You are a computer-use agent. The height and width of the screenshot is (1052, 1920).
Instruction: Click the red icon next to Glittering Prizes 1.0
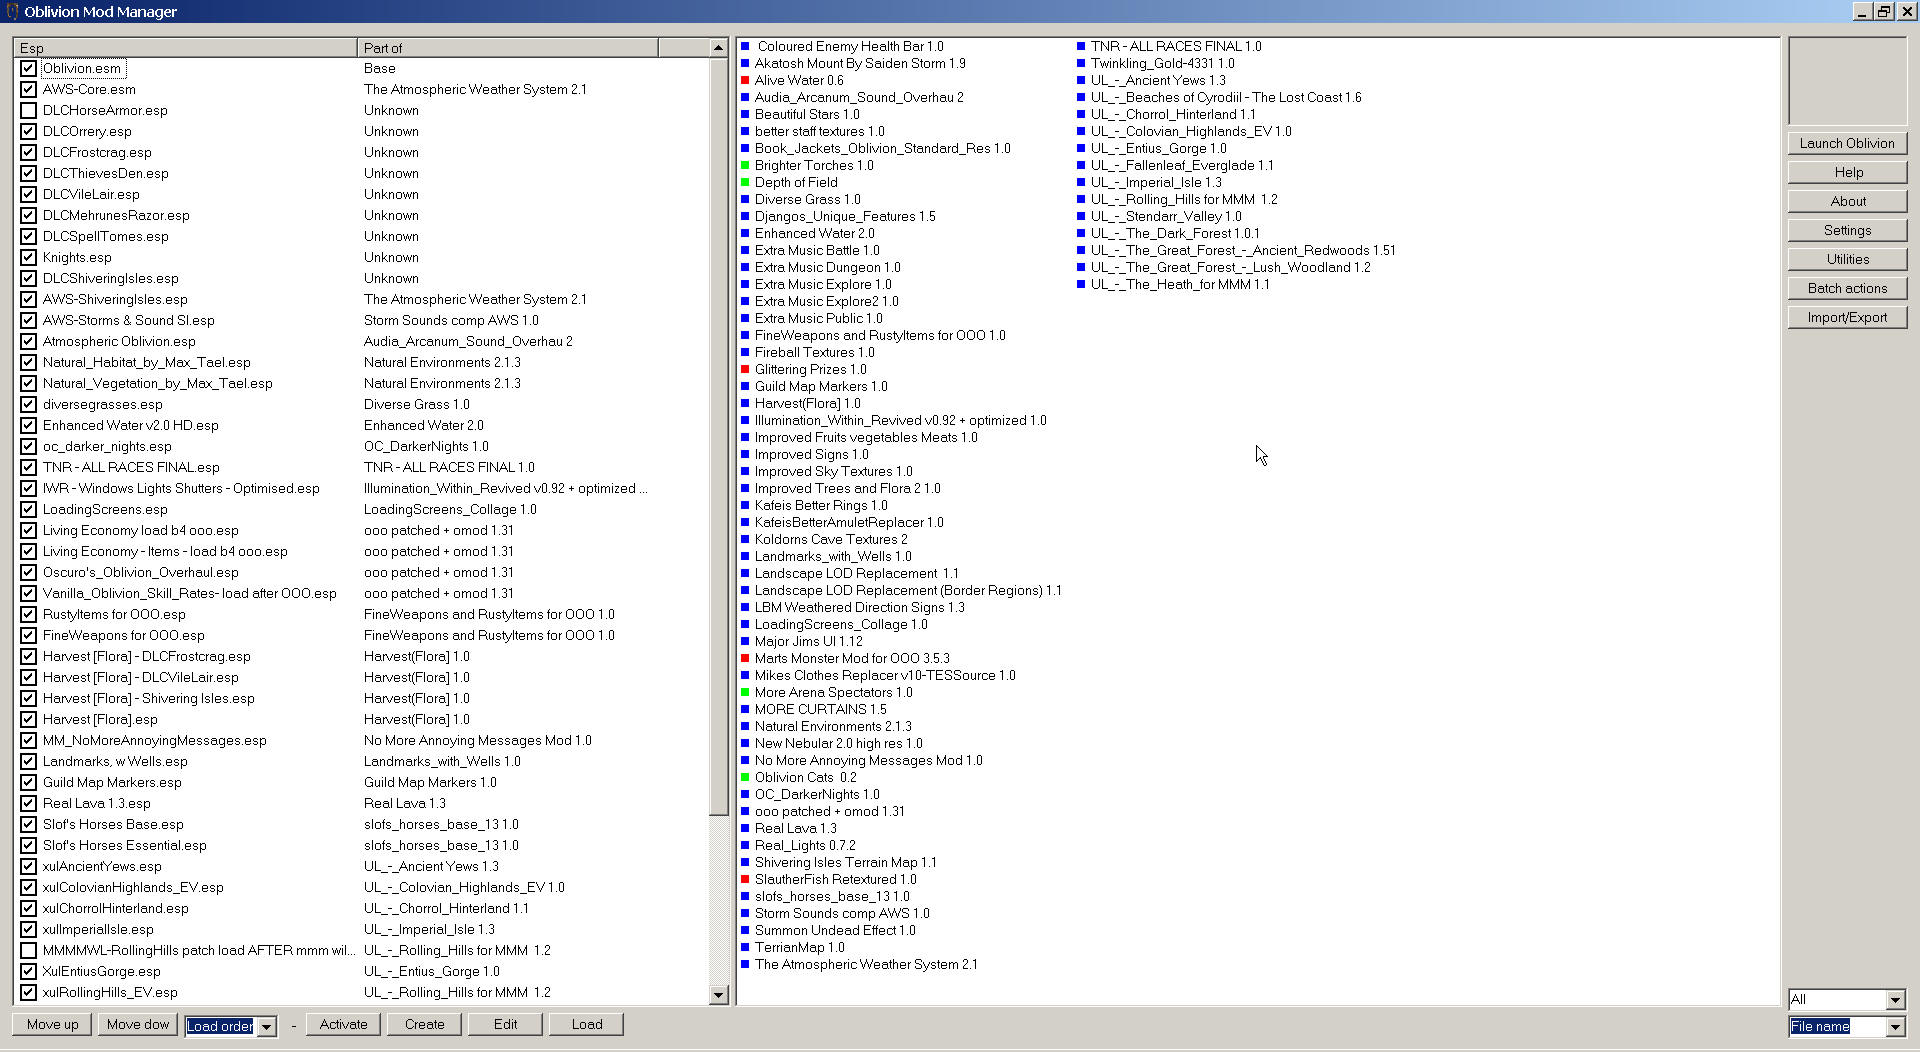tap(745, 369)
